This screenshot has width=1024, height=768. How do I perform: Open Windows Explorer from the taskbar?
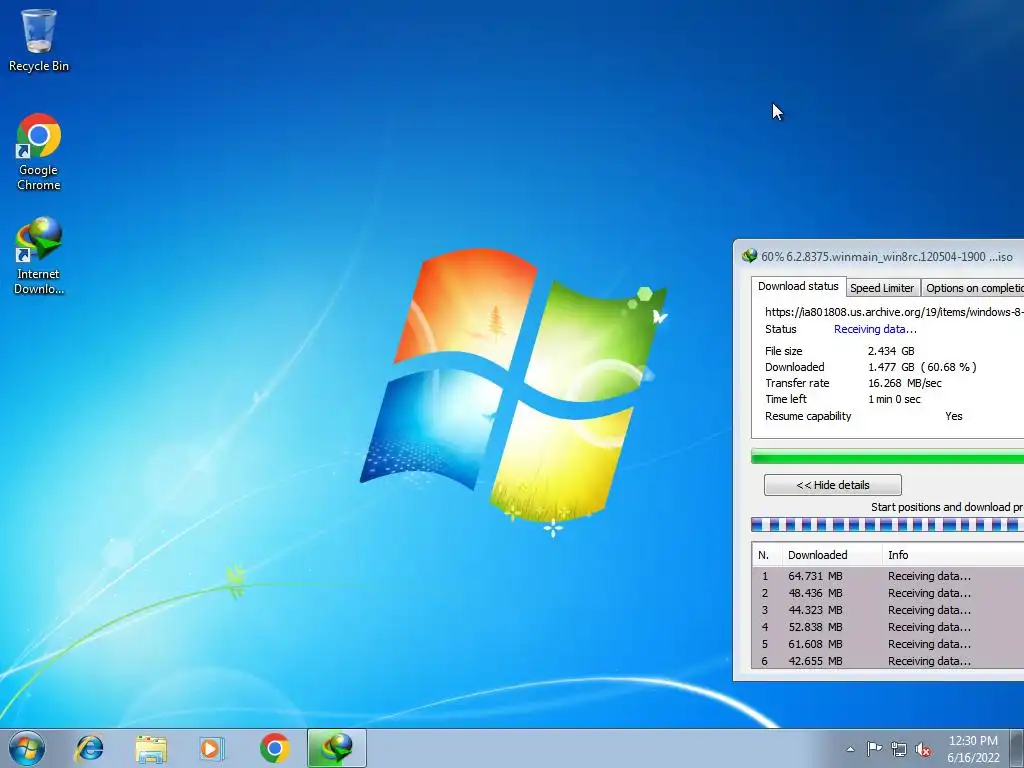[x=151, y=748]
